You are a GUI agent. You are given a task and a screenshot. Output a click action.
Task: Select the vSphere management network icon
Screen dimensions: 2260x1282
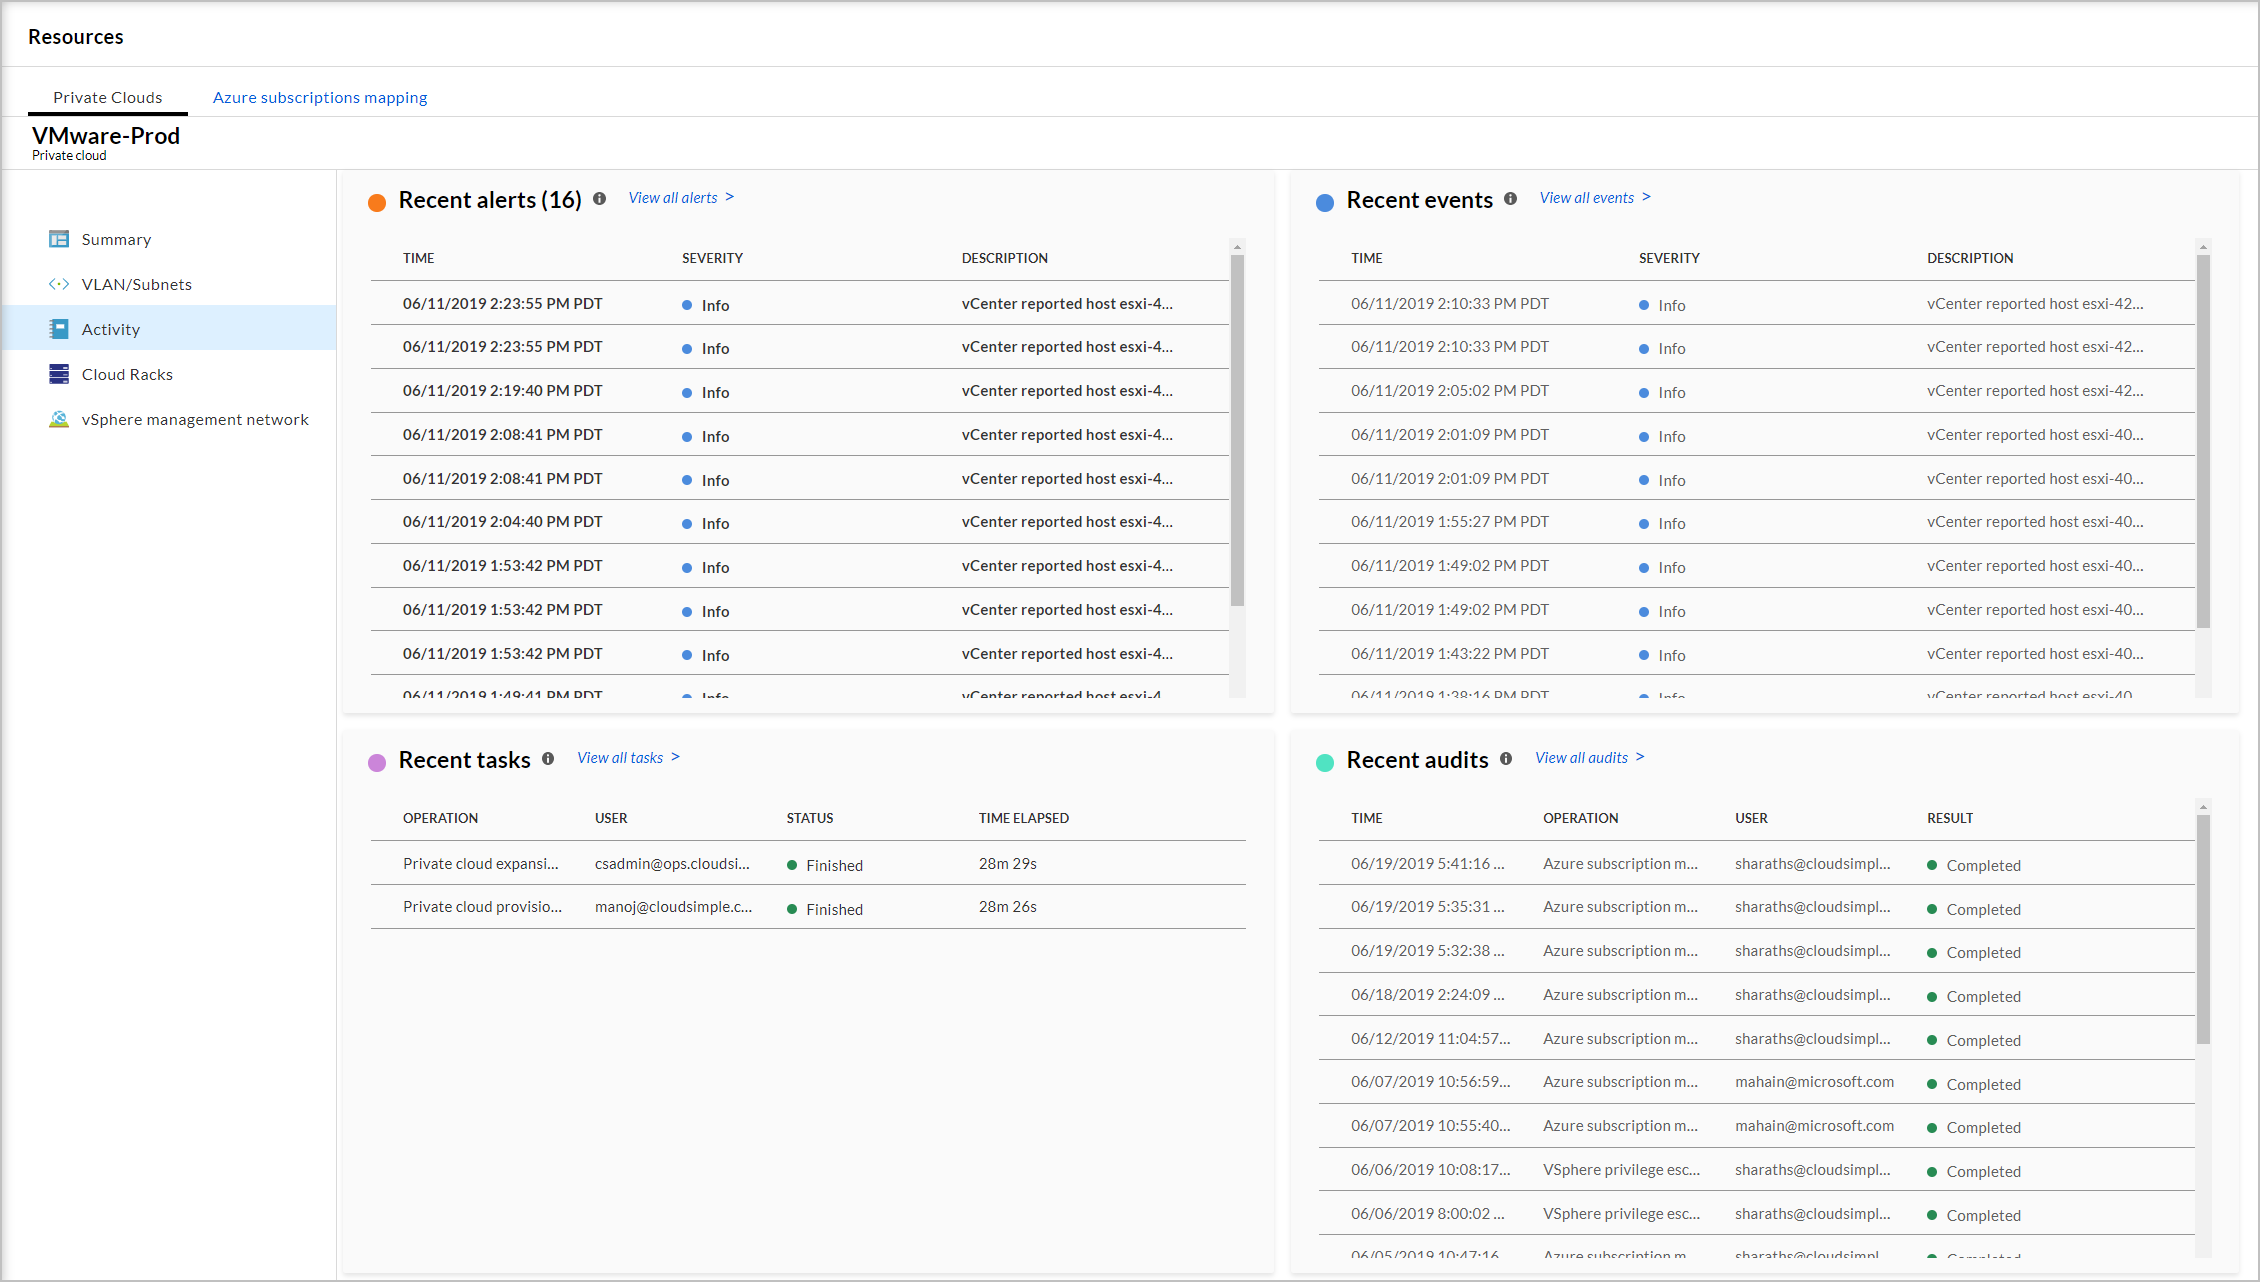point(57,419)
